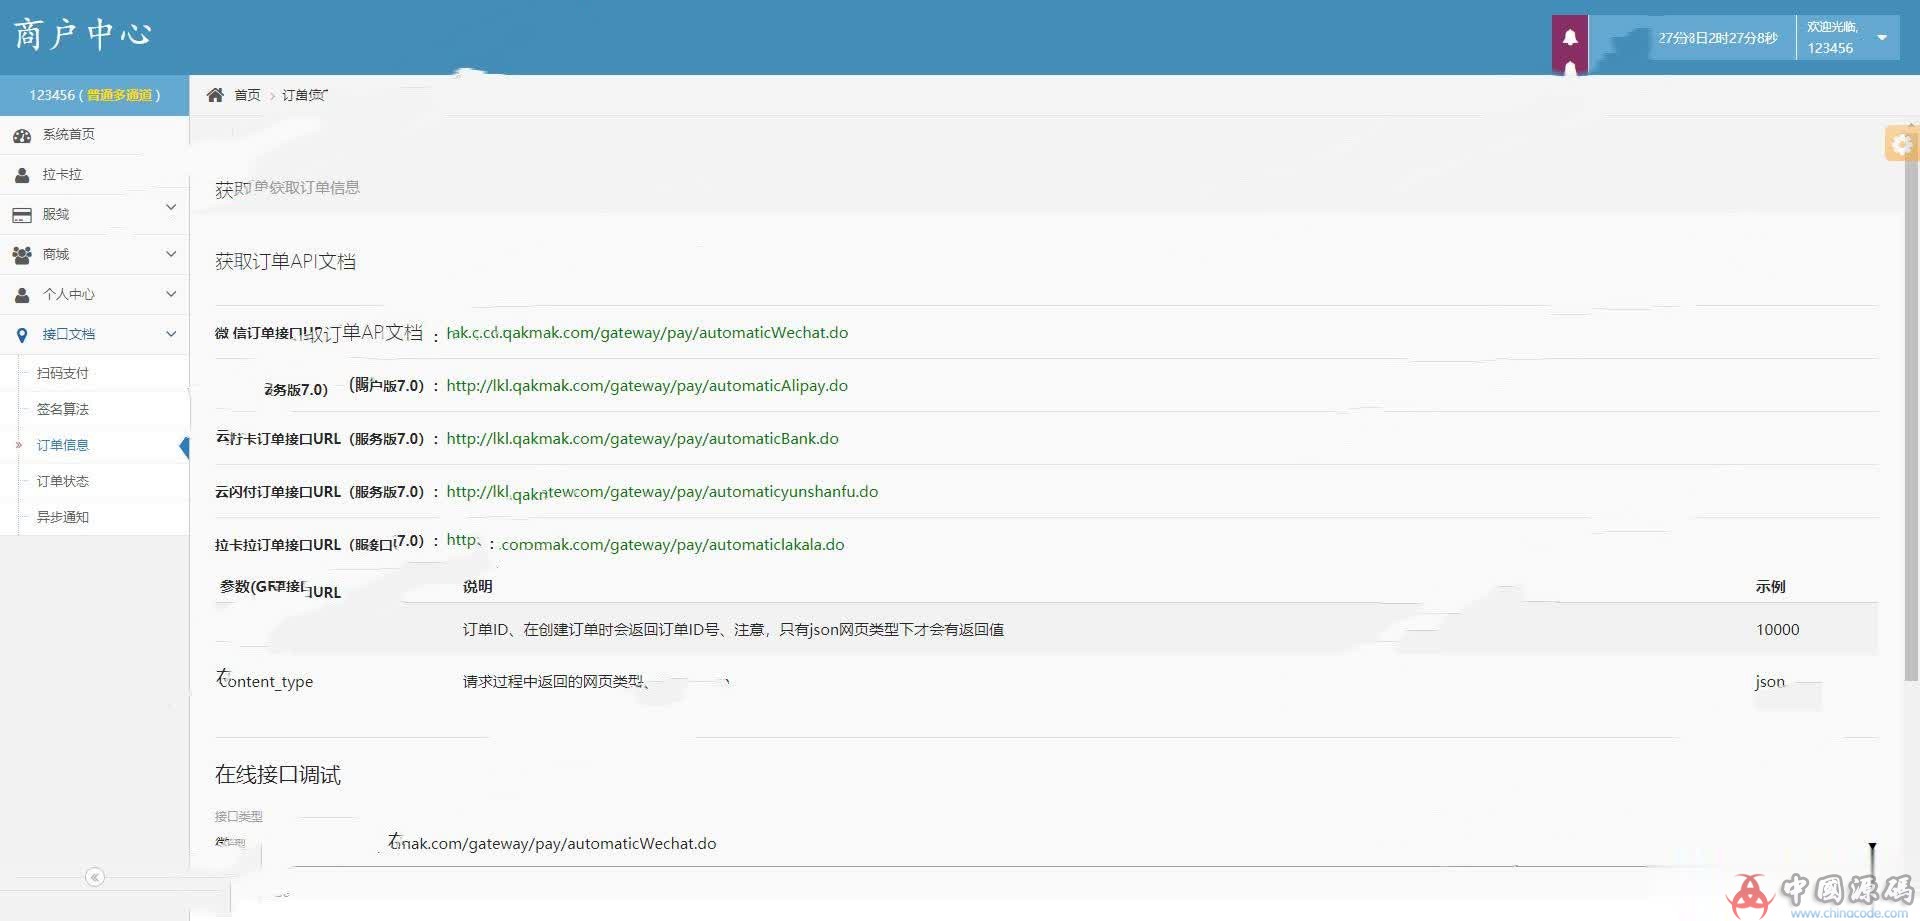The image size is (1920, 921).
Task: Select 签名算法 in the sidebar
Action: point(63,409)
